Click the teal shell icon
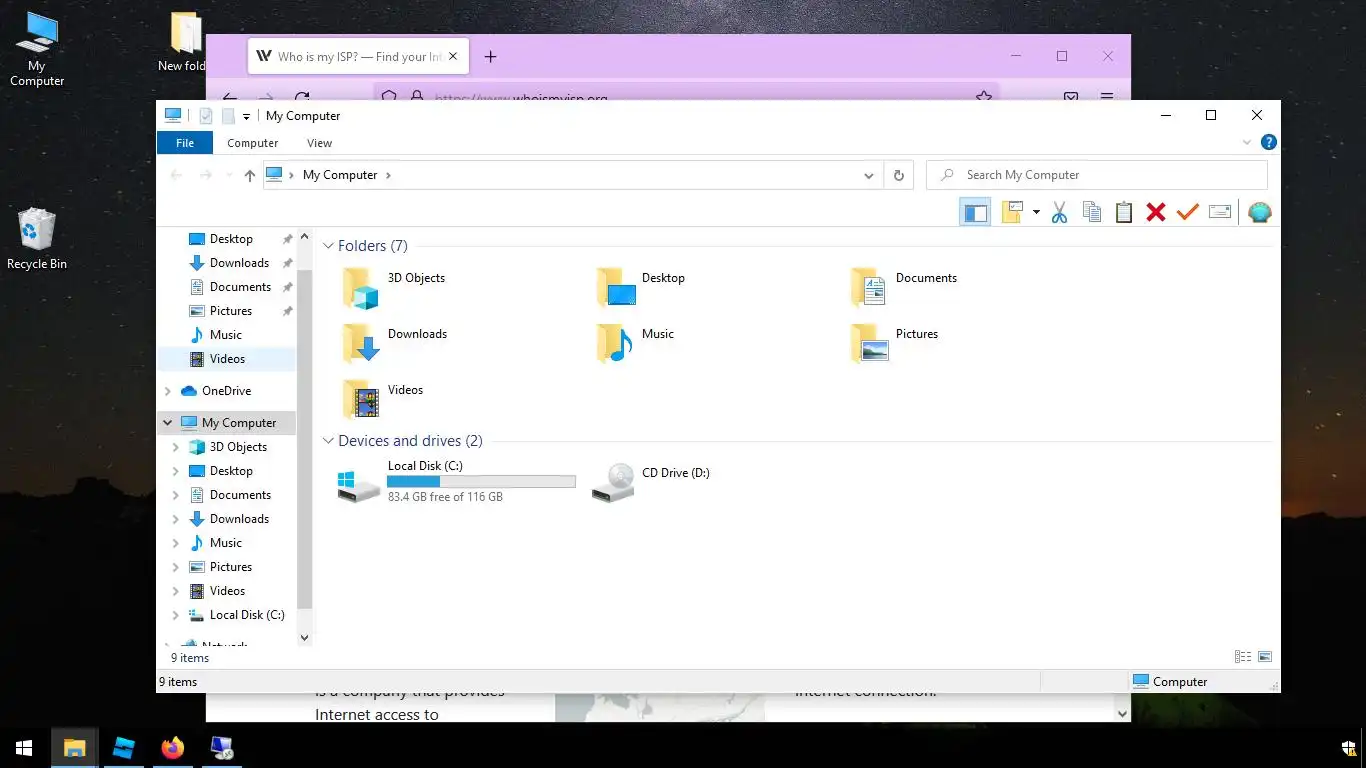 coord(1260,212)
